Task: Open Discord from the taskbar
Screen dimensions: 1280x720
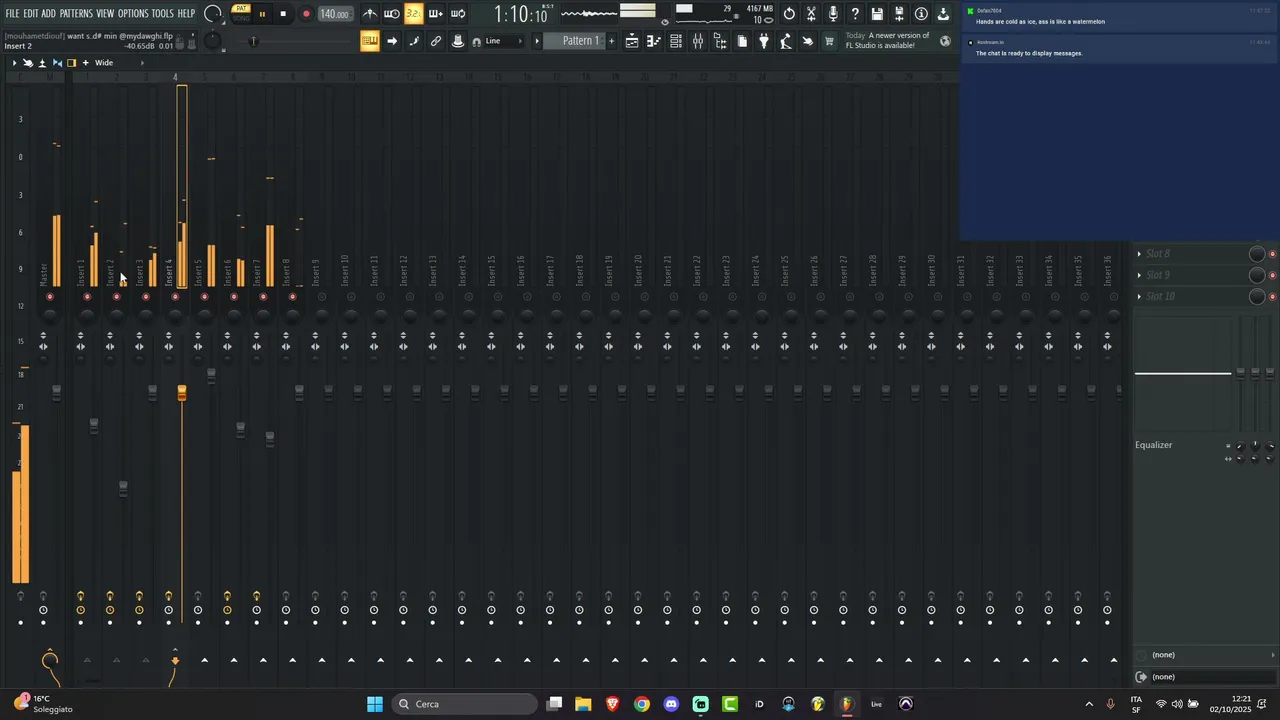Action: tap(671, 704)
